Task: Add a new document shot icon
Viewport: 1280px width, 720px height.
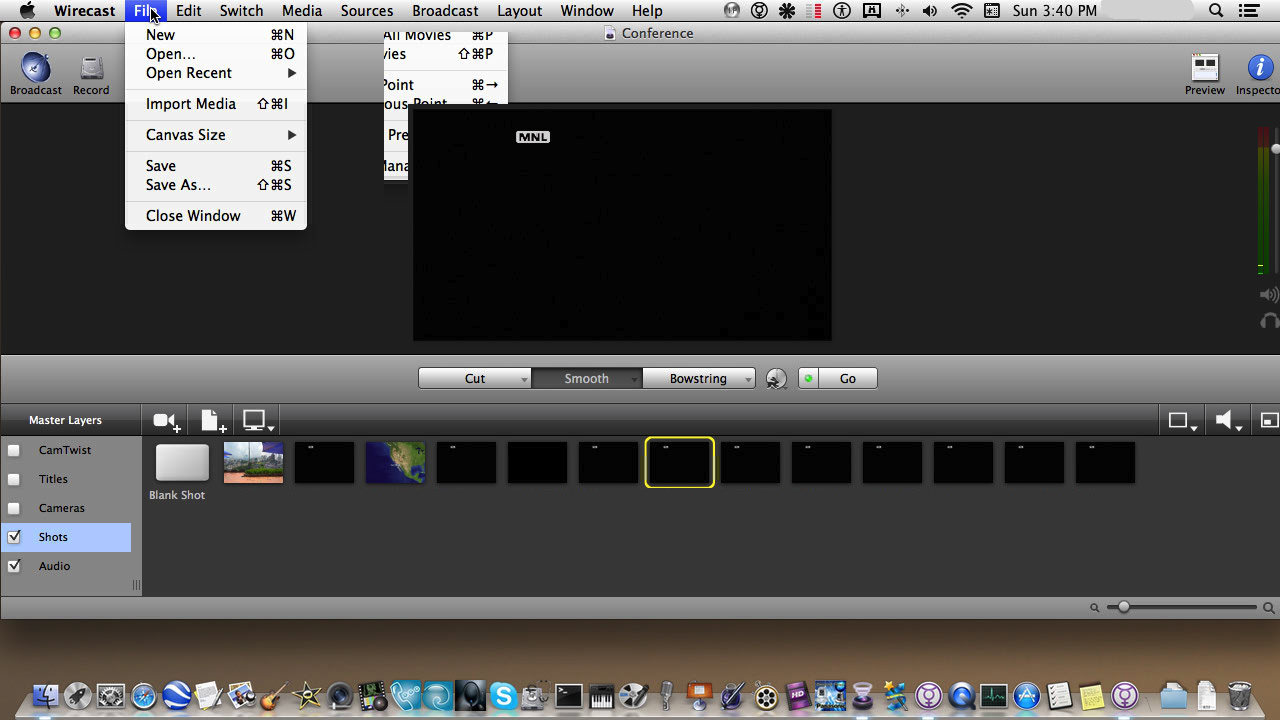Action: pos(212,421)
